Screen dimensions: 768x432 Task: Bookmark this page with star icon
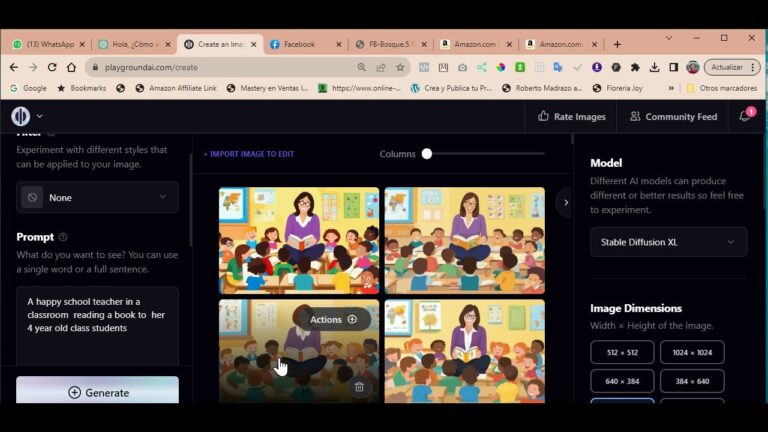coord(400,67)
